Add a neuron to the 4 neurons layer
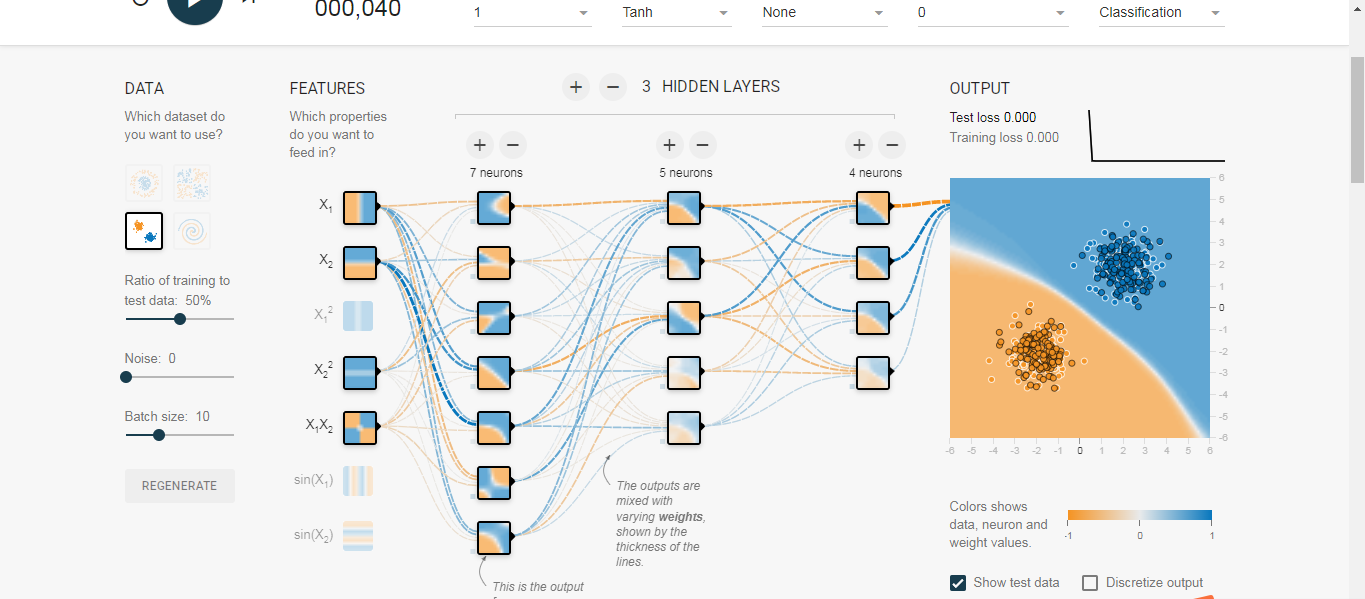 (x=859, y=145)
